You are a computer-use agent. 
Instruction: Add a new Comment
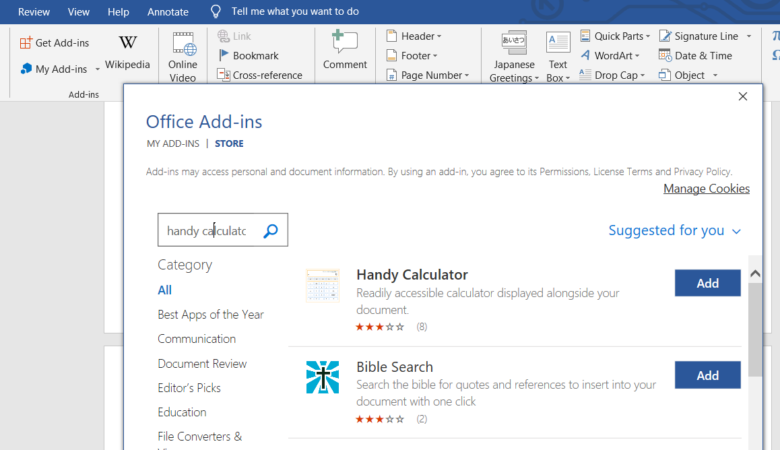(x=345, y=50)
